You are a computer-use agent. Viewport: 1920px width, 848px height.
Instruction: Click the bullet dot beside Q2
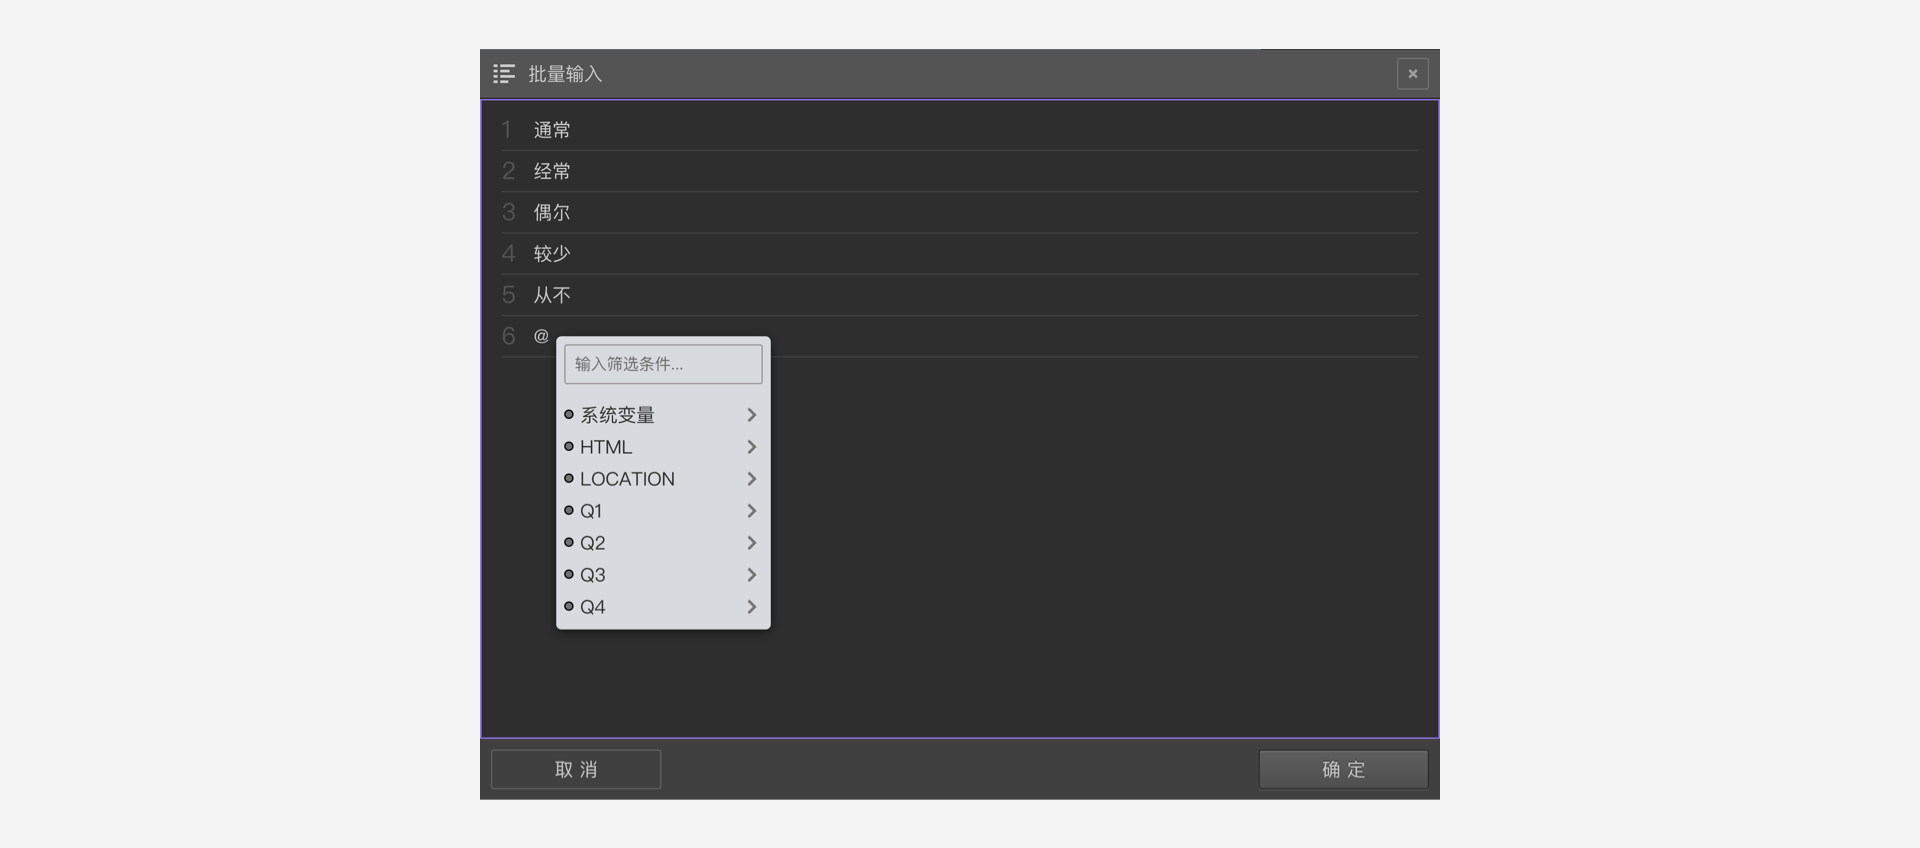click(x=569, y=542)
